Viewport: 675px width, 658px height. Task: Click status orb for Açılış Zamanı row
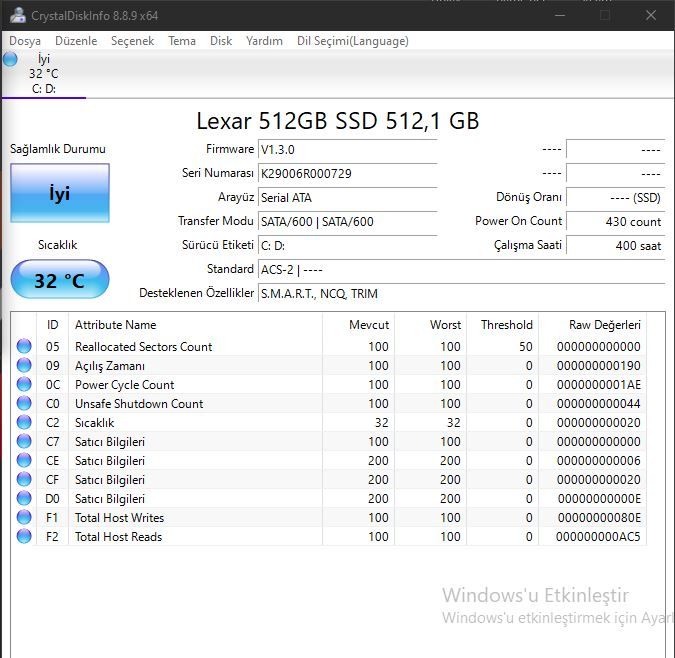(x=24, y=365)
